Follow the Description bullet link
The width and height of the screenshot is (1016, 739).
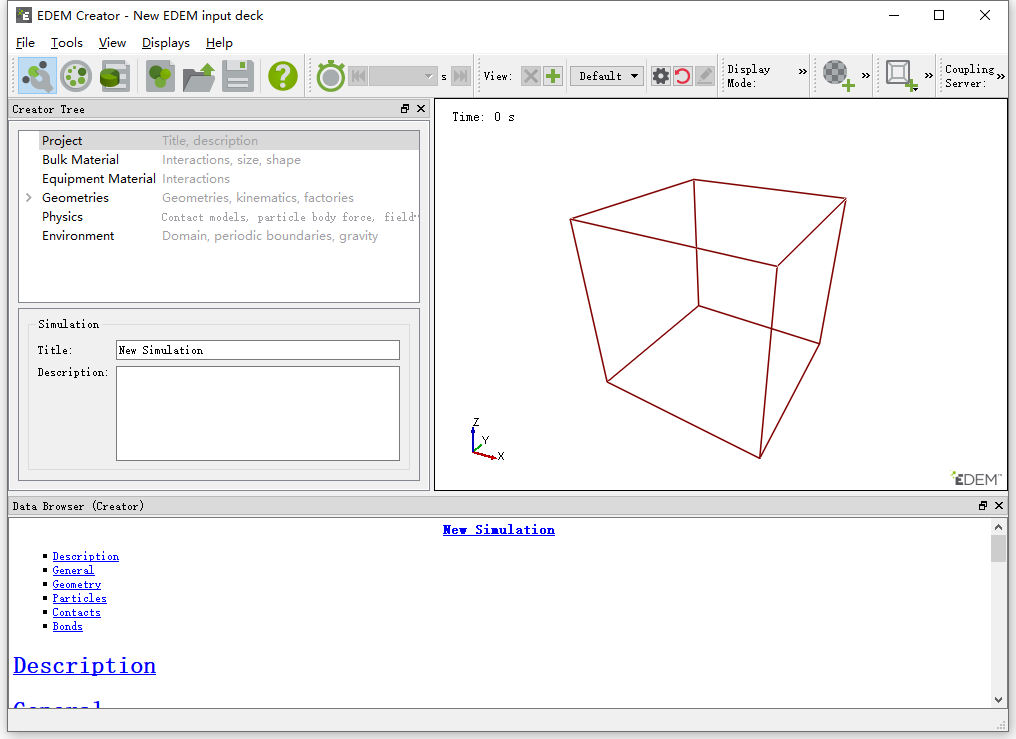(x=86, y=556)
